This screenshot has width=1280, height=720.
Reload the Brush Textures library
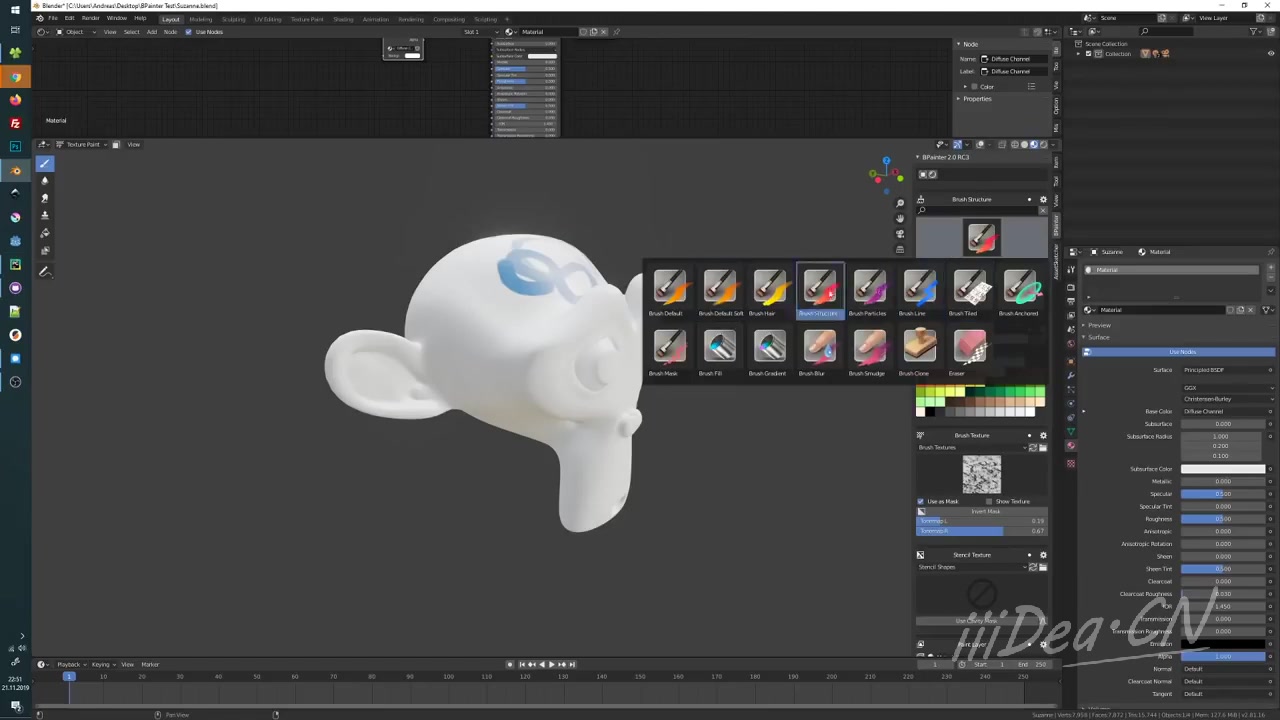[1033, 447]
